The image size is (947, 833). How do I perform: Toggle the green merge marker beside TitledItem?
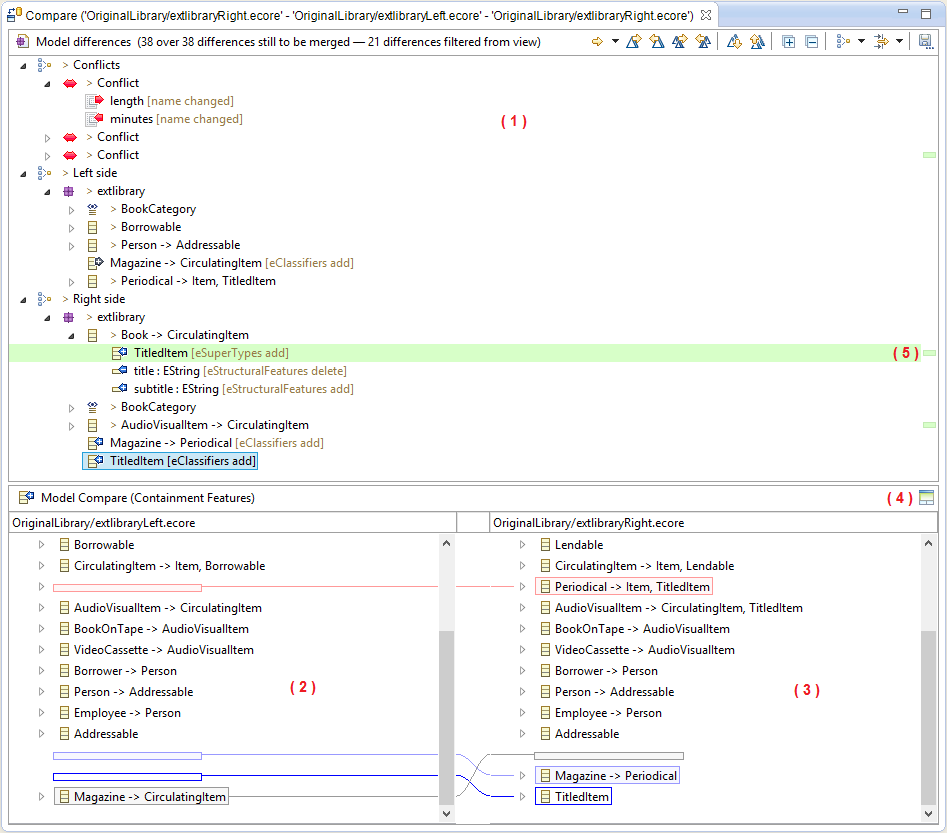(930, 352)
